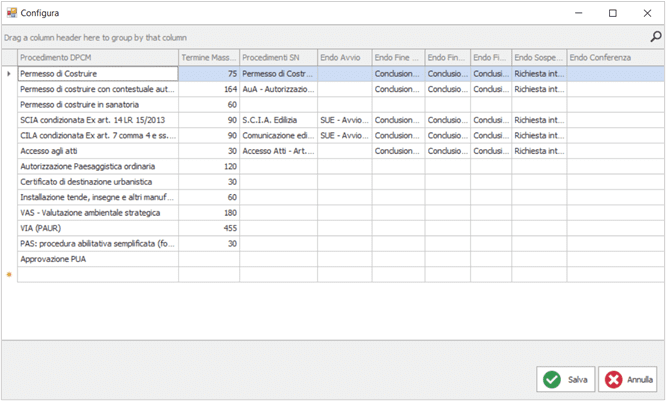The height and width of the screenshot is (401, 666).
Task: Click the Endo Fine column header
Action: (x=398, y=57)
